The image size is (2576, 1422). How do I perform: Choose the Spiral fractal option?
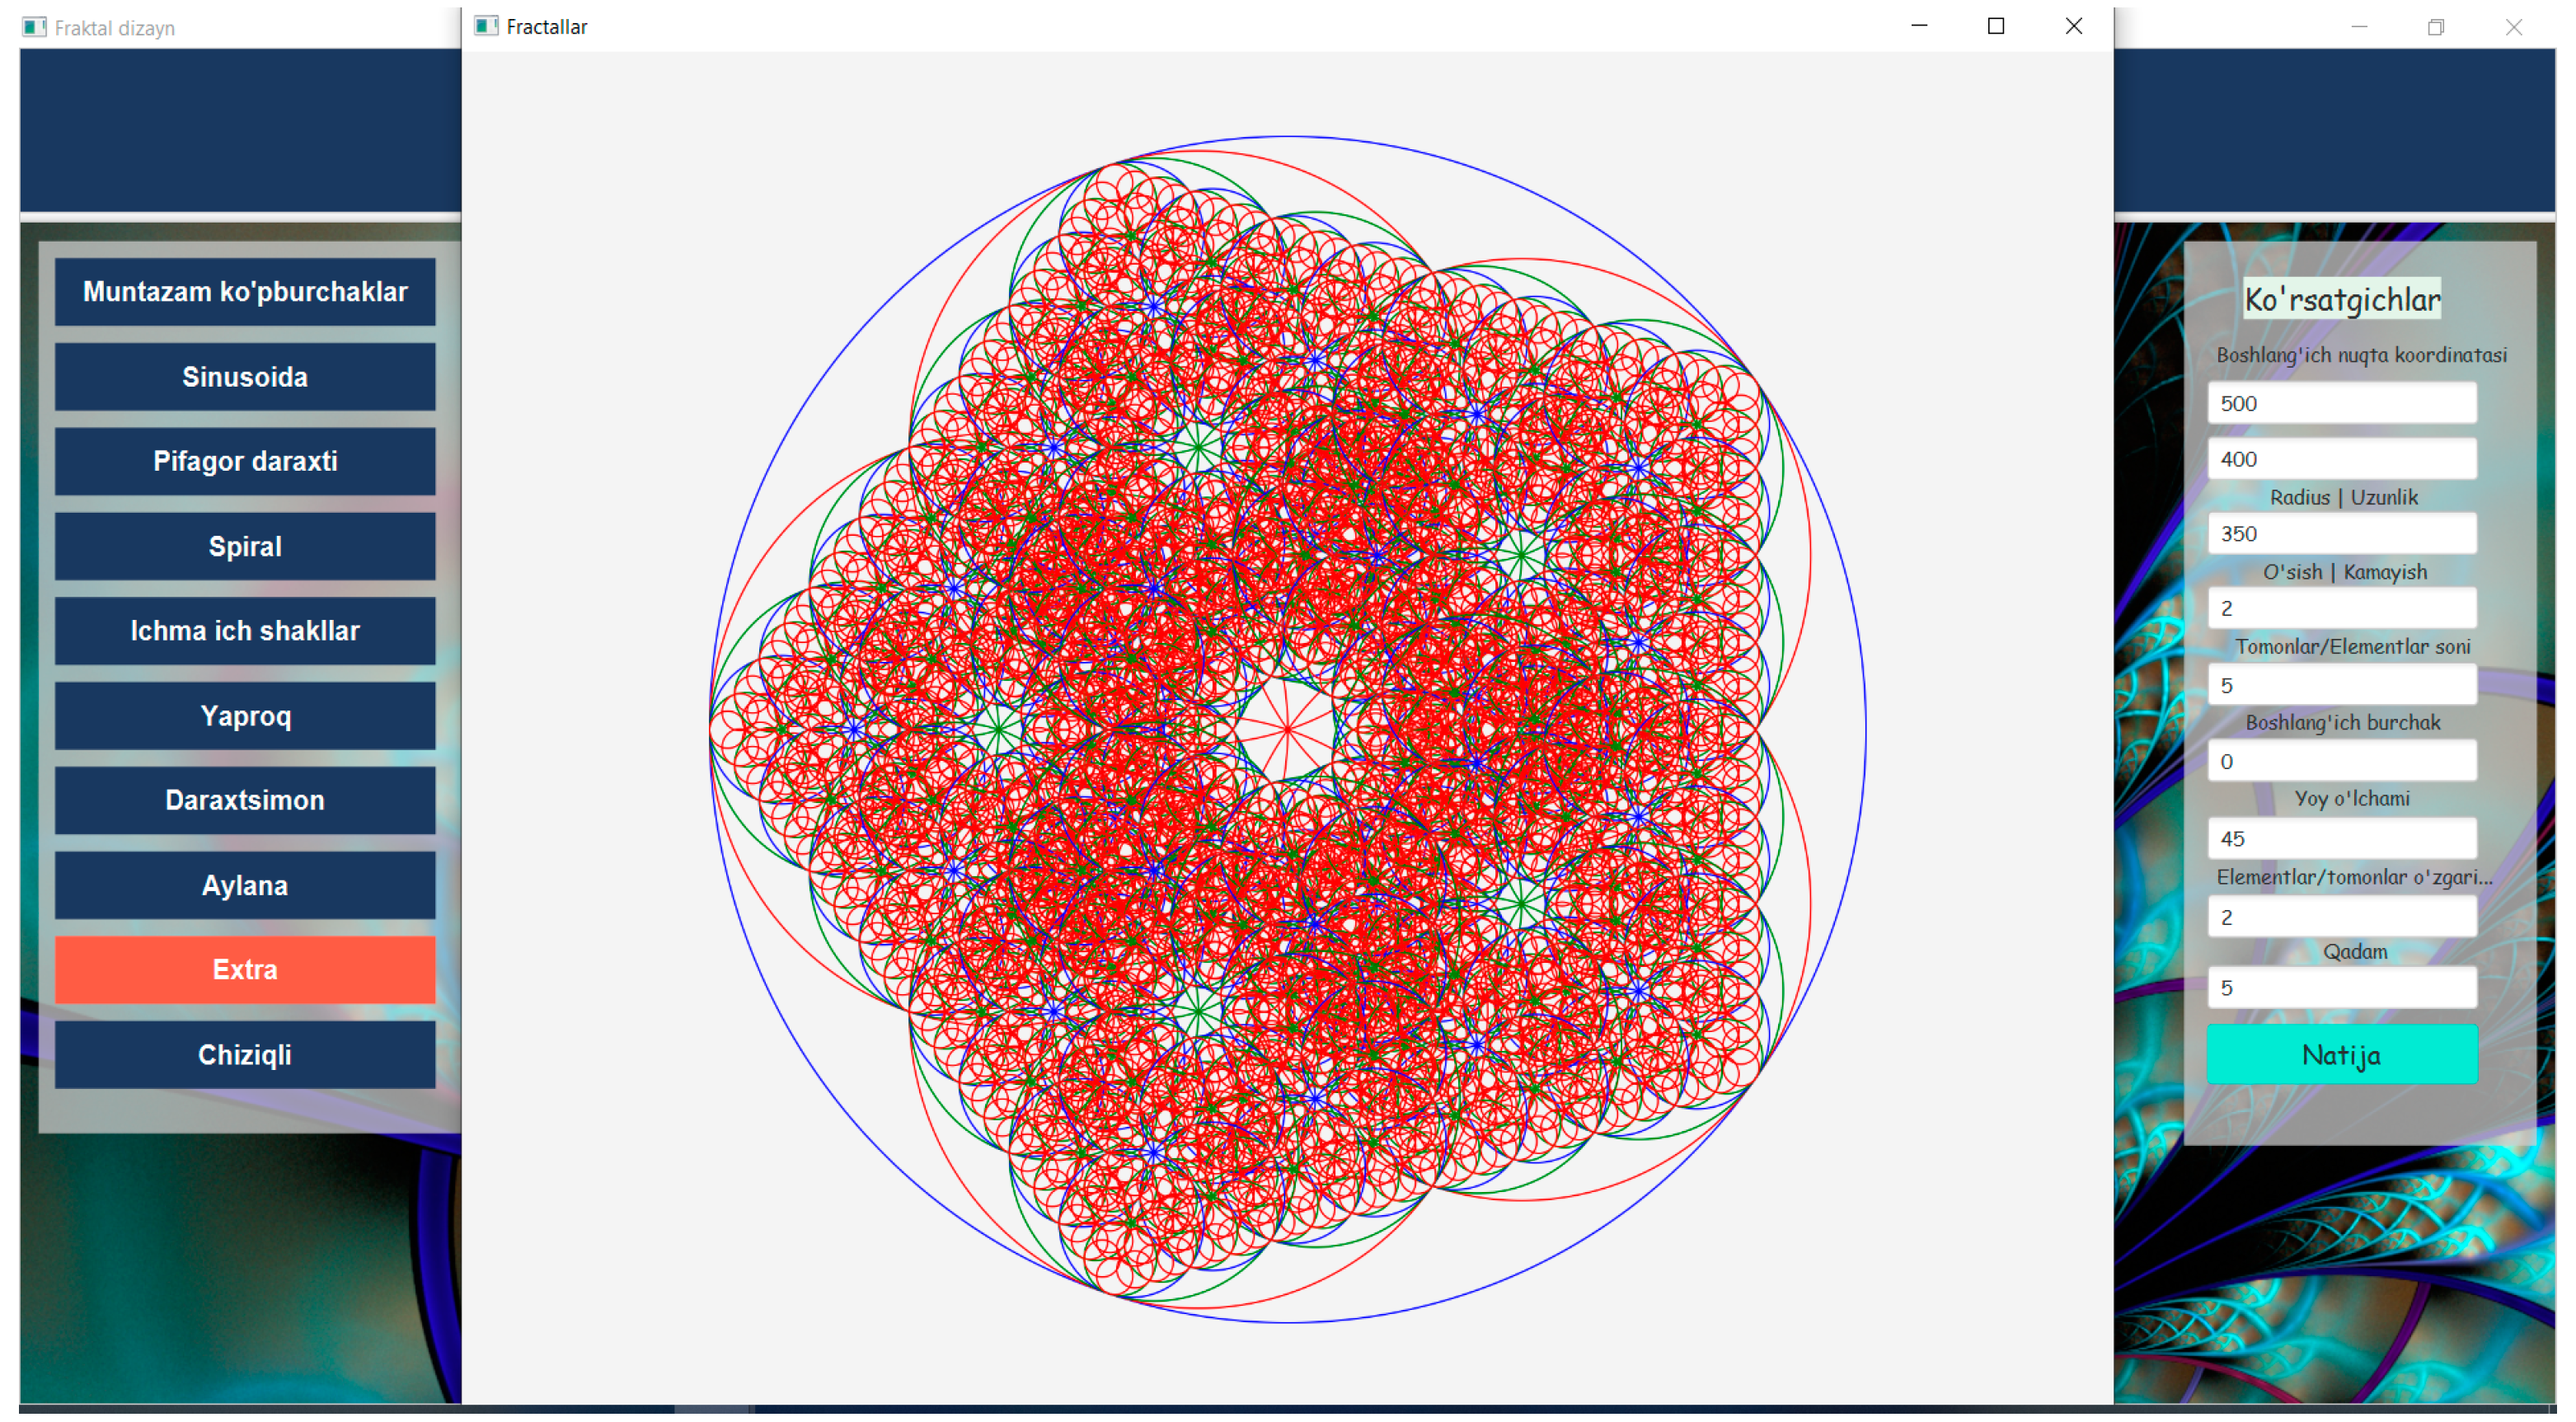245,546
